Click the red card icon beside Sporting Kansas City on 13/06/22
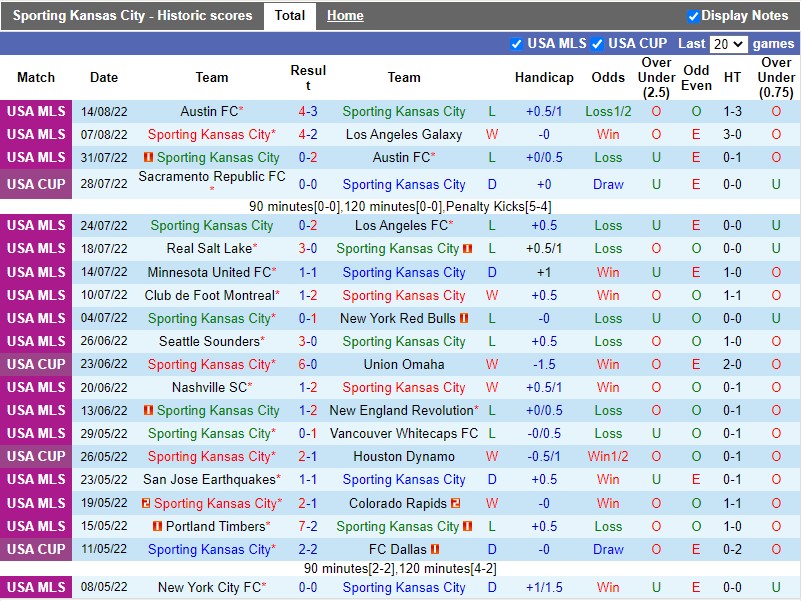 click(148, 410)
